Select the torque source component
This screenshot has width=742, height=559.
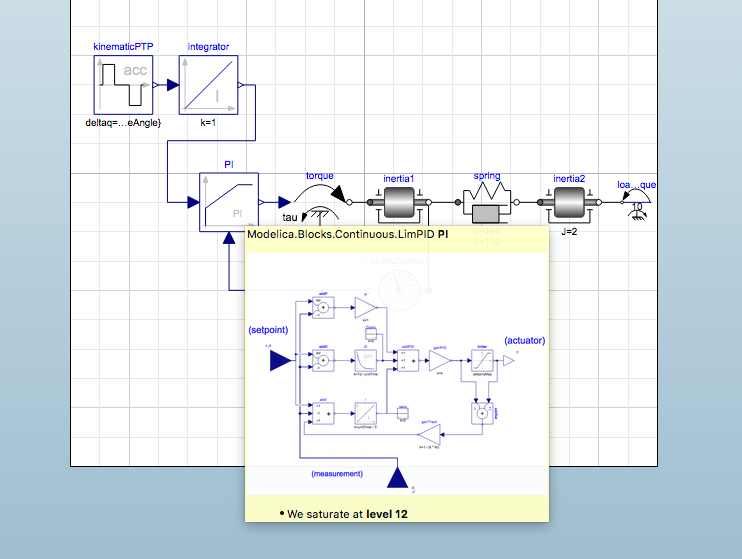[x=320, y=202]
